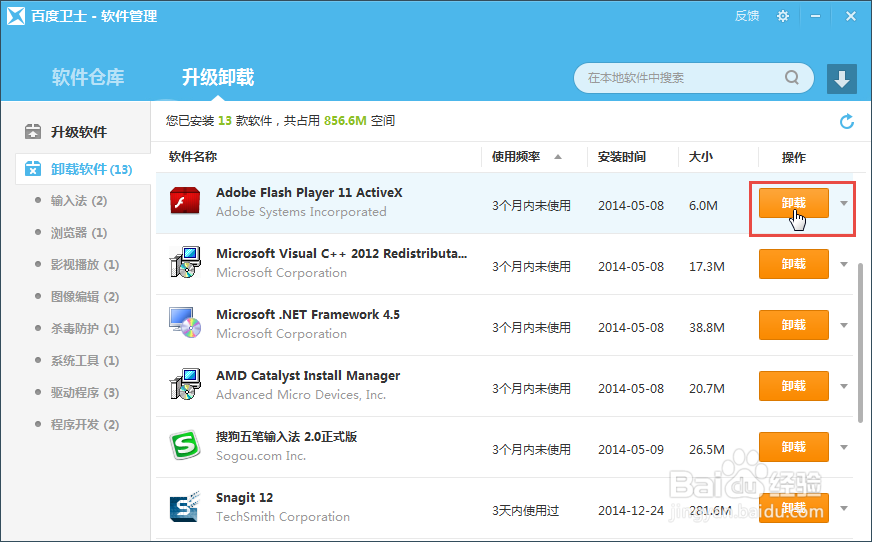Open the download manager arrow icon
Screen dimensions: 872x542
click(841, 78)
